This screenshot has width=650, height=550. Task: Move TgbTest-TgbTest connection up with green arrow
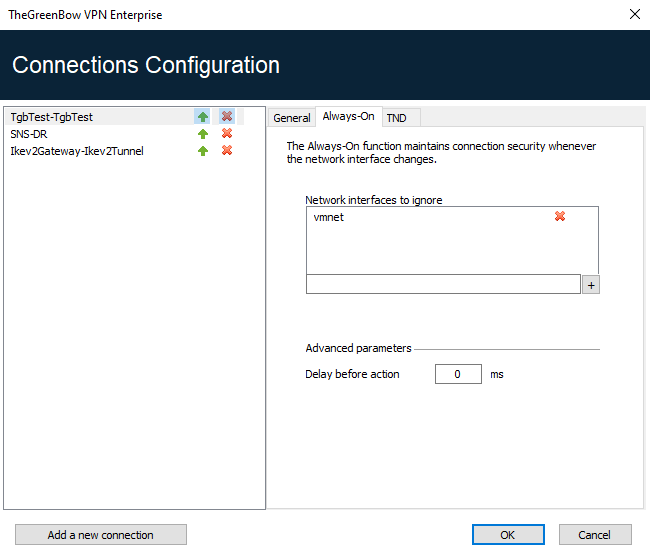[x=202, y=117]
